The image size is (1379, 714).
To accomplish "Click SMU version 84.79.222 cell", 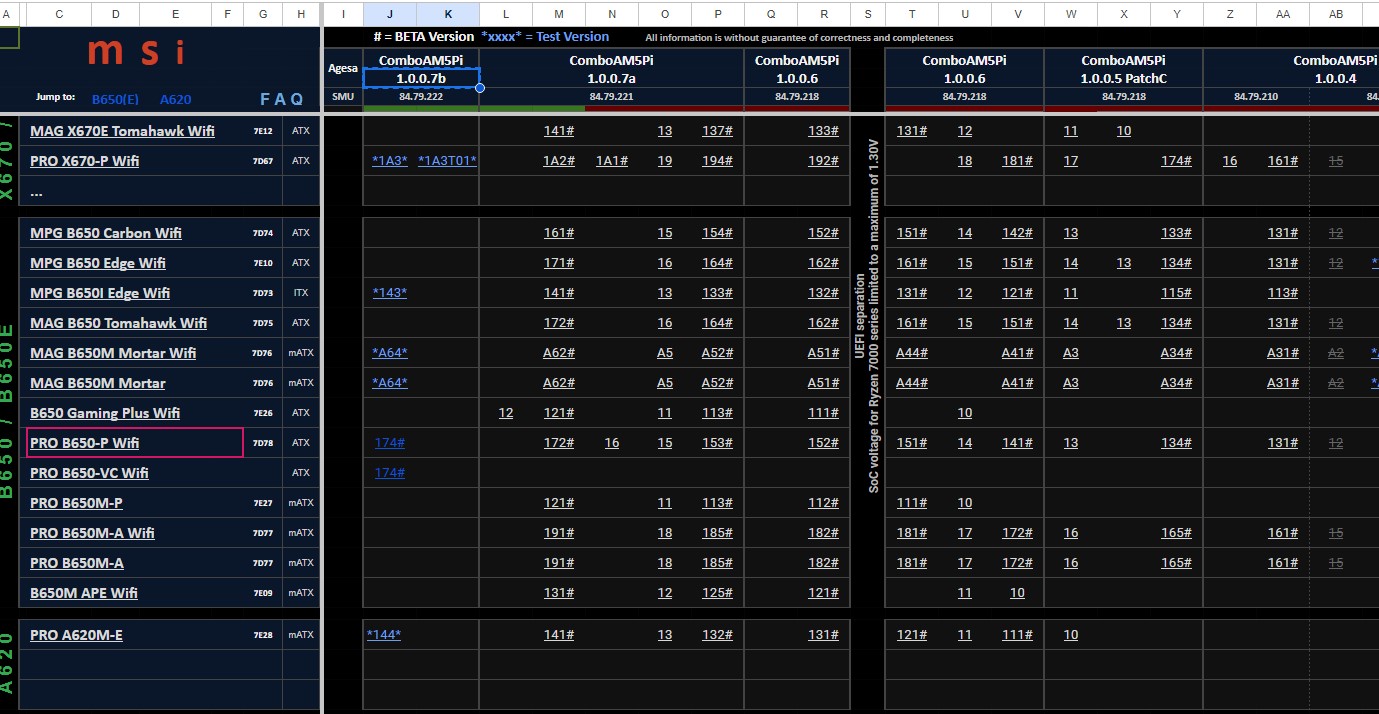I will pyautogui.click(x=421, y=97).
